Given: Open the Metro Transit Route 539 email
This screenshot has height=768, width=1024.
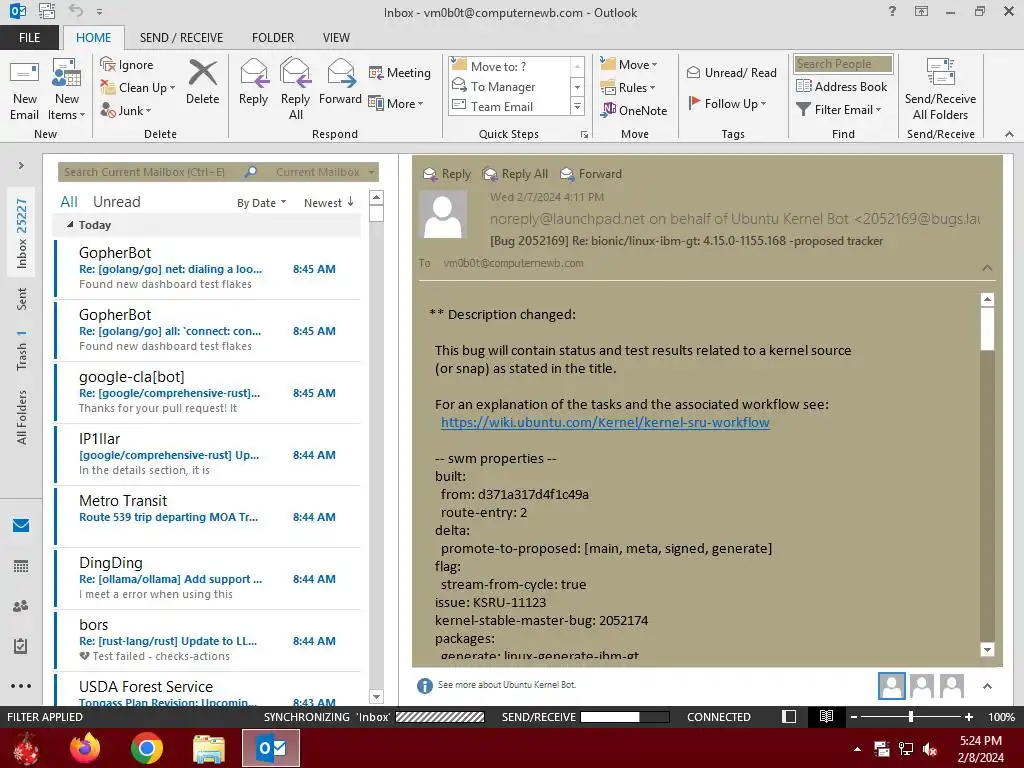Looking at the screenshot, I should click(208, 517).
